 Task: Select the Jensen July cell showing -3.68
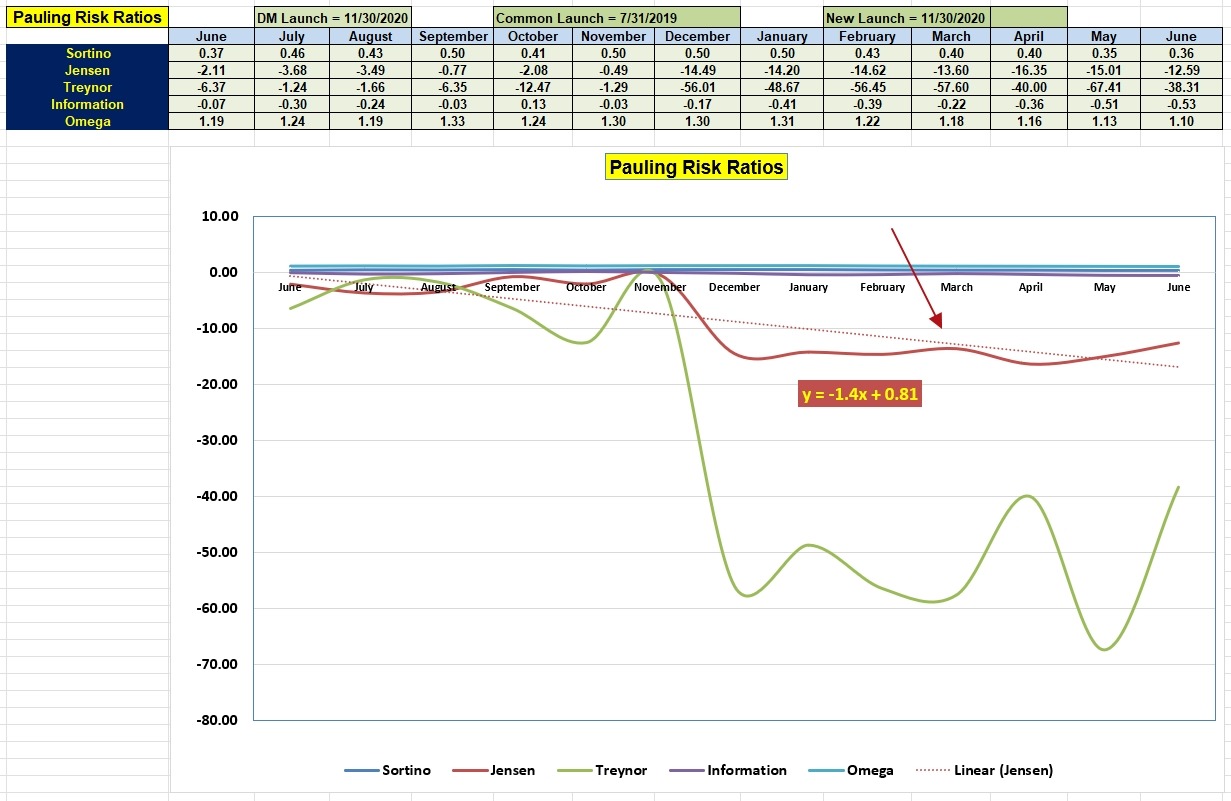tap(292, 70)
